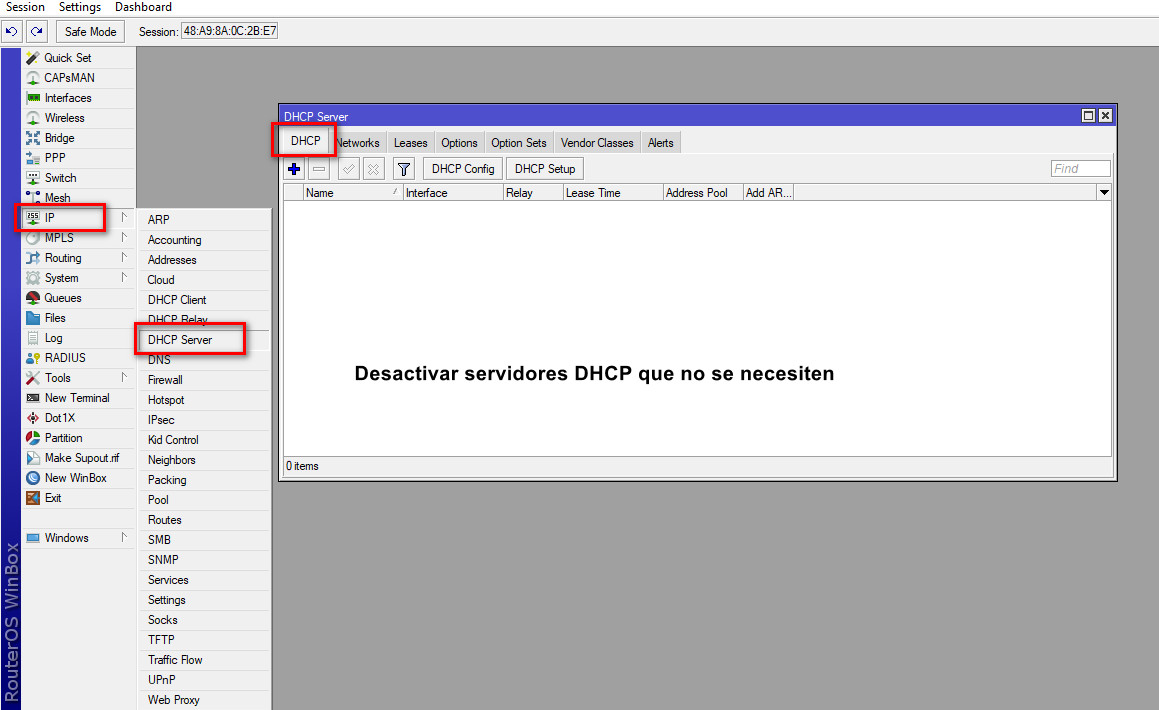Screen dimensions: 1159x710
Task: Click the remove (-) icon in DHCP toolbar
Action: point(318,168)
